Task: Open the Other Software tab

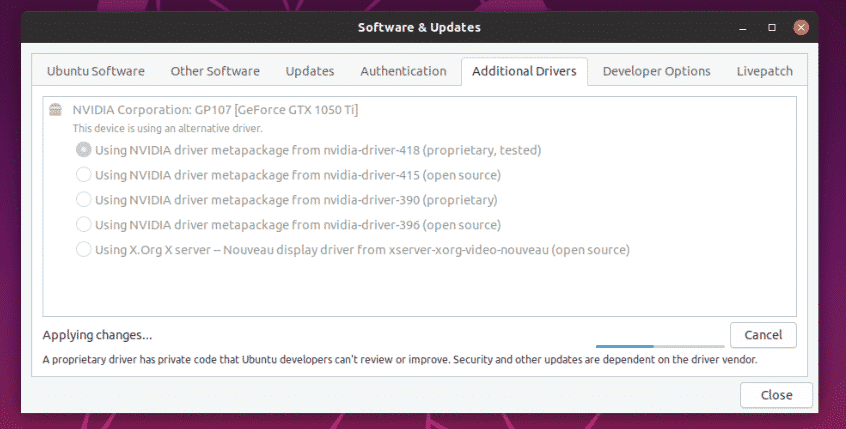Action: point(215,71)
